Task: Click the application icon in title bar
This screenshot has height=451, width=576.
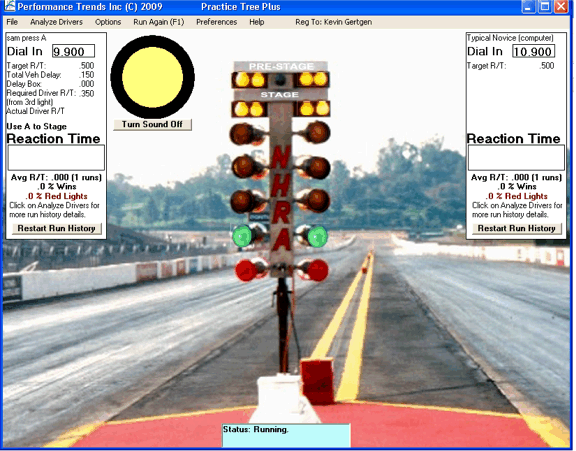Action: point(10,6)
